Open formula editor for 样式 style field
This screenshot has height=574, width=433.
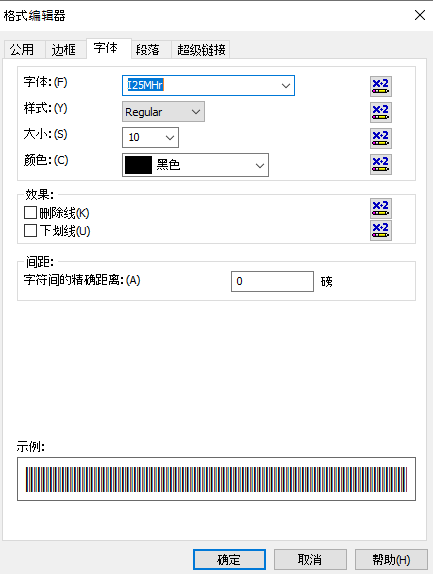pos(381,112)
